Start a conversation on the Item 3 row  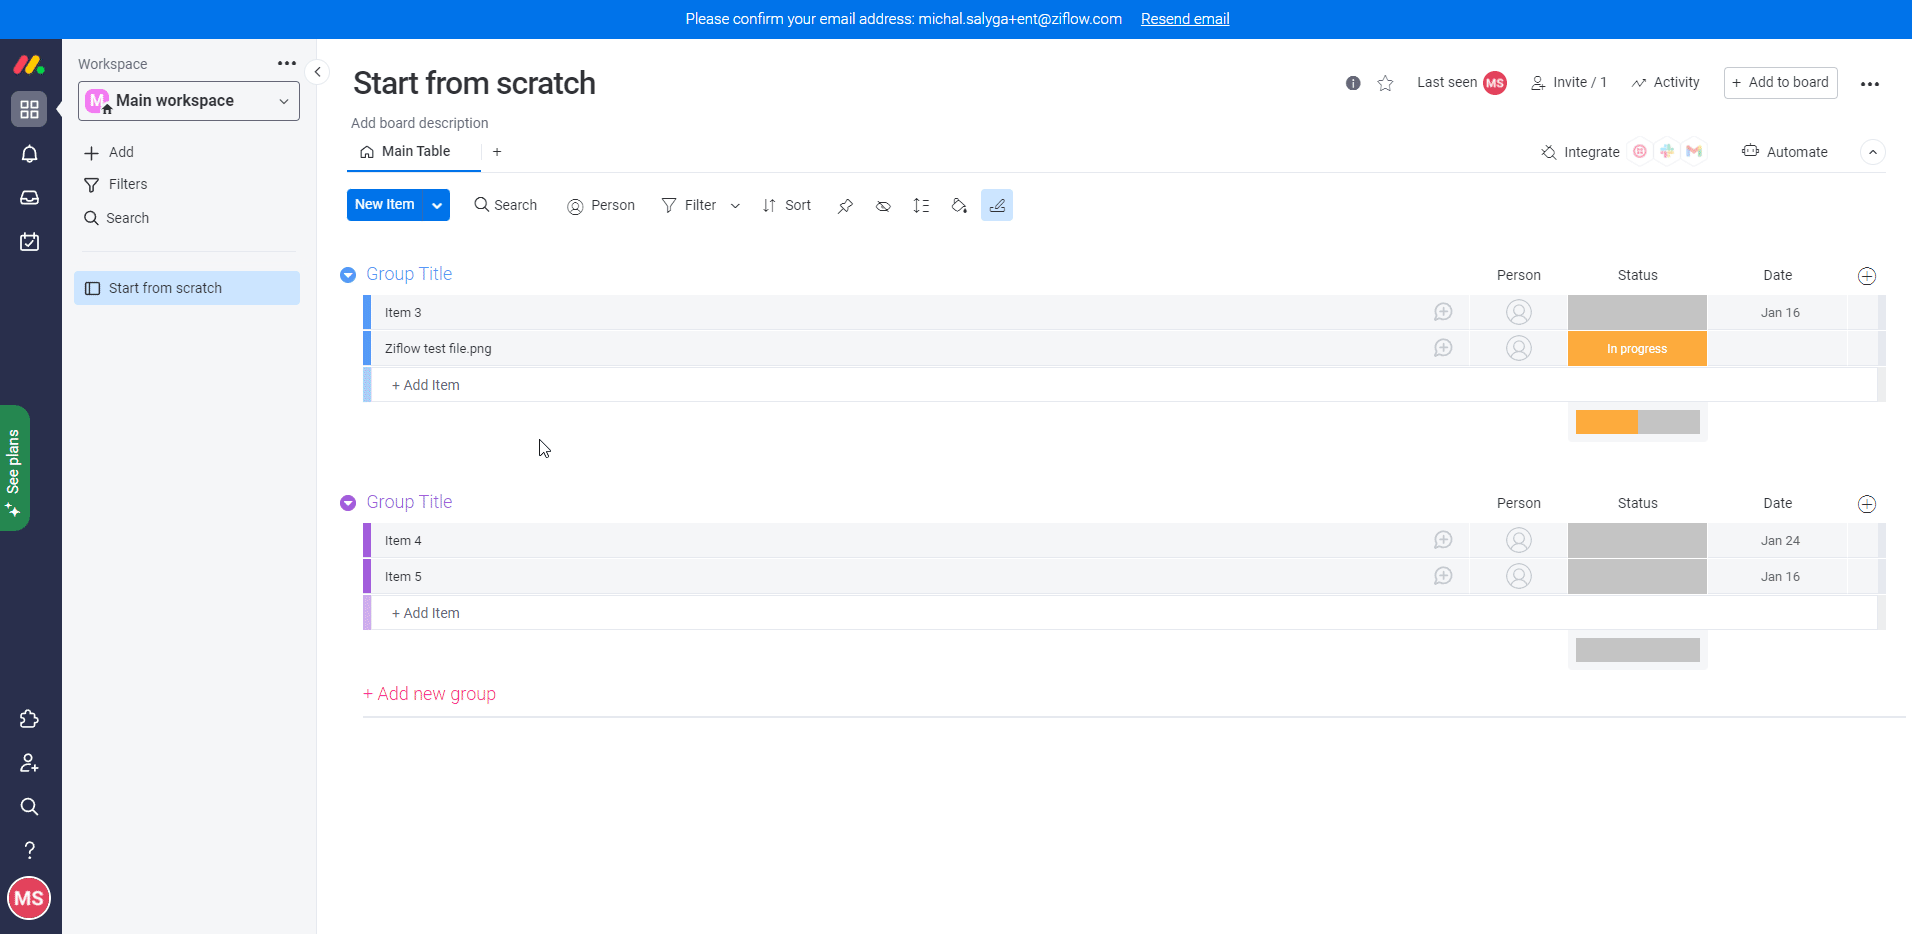(x=1443, y=312)
